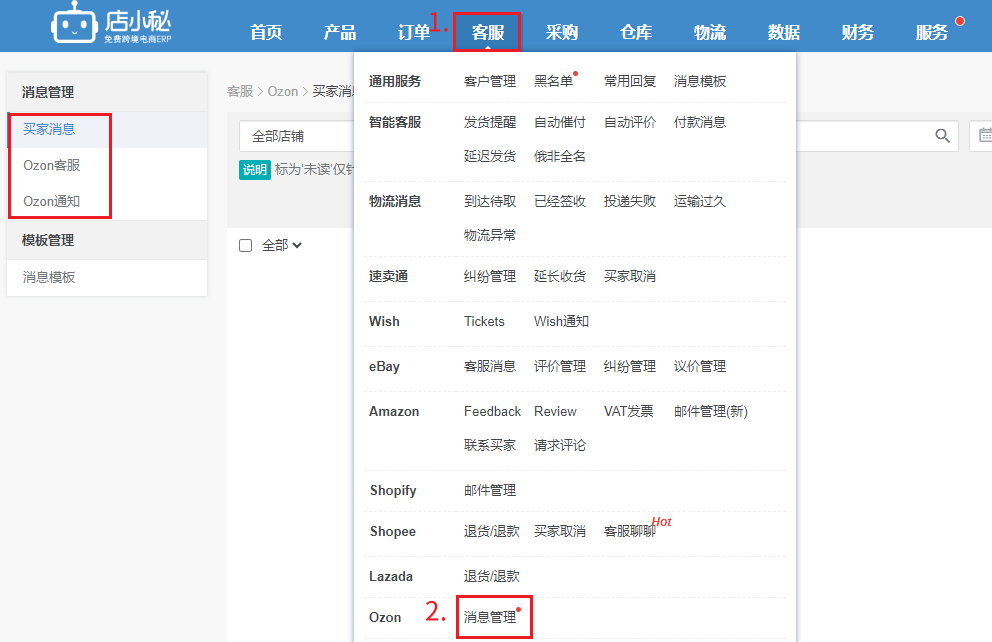This screenshot has width=992, height=642.
Task: Open 自动催付 under 智能客服
Action: pyautogui.click(x=560, y=123)
